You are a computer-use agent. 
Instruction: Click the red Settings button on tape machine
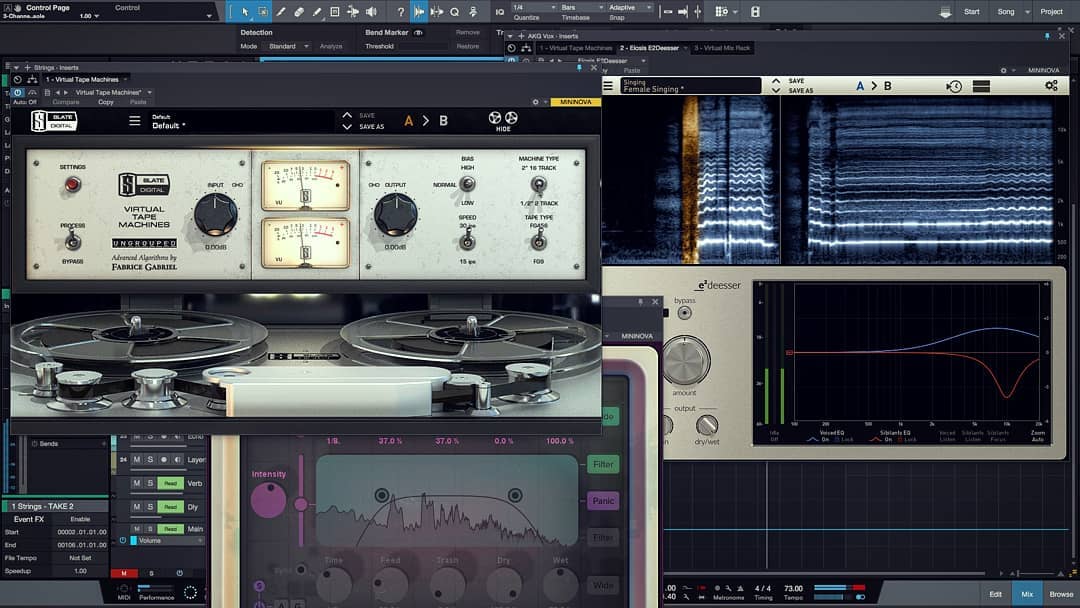click(72, 185)
